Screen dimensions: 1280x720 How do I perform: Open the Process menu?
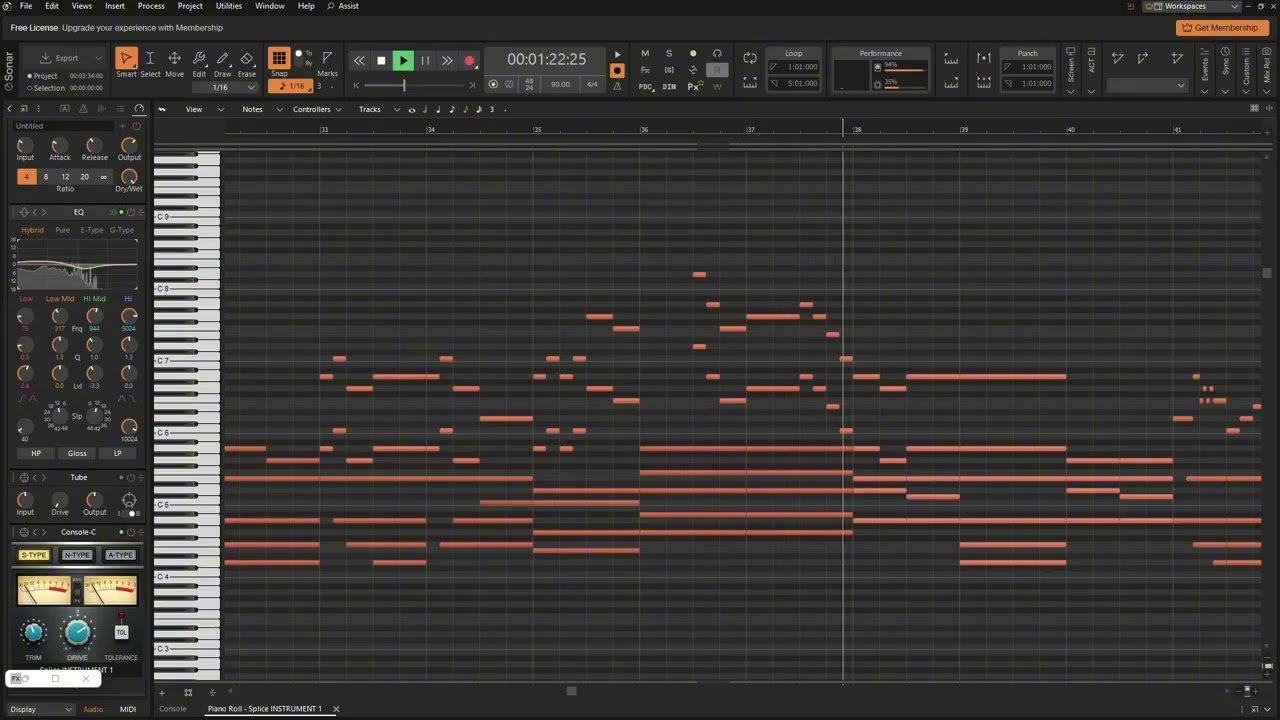151,6
